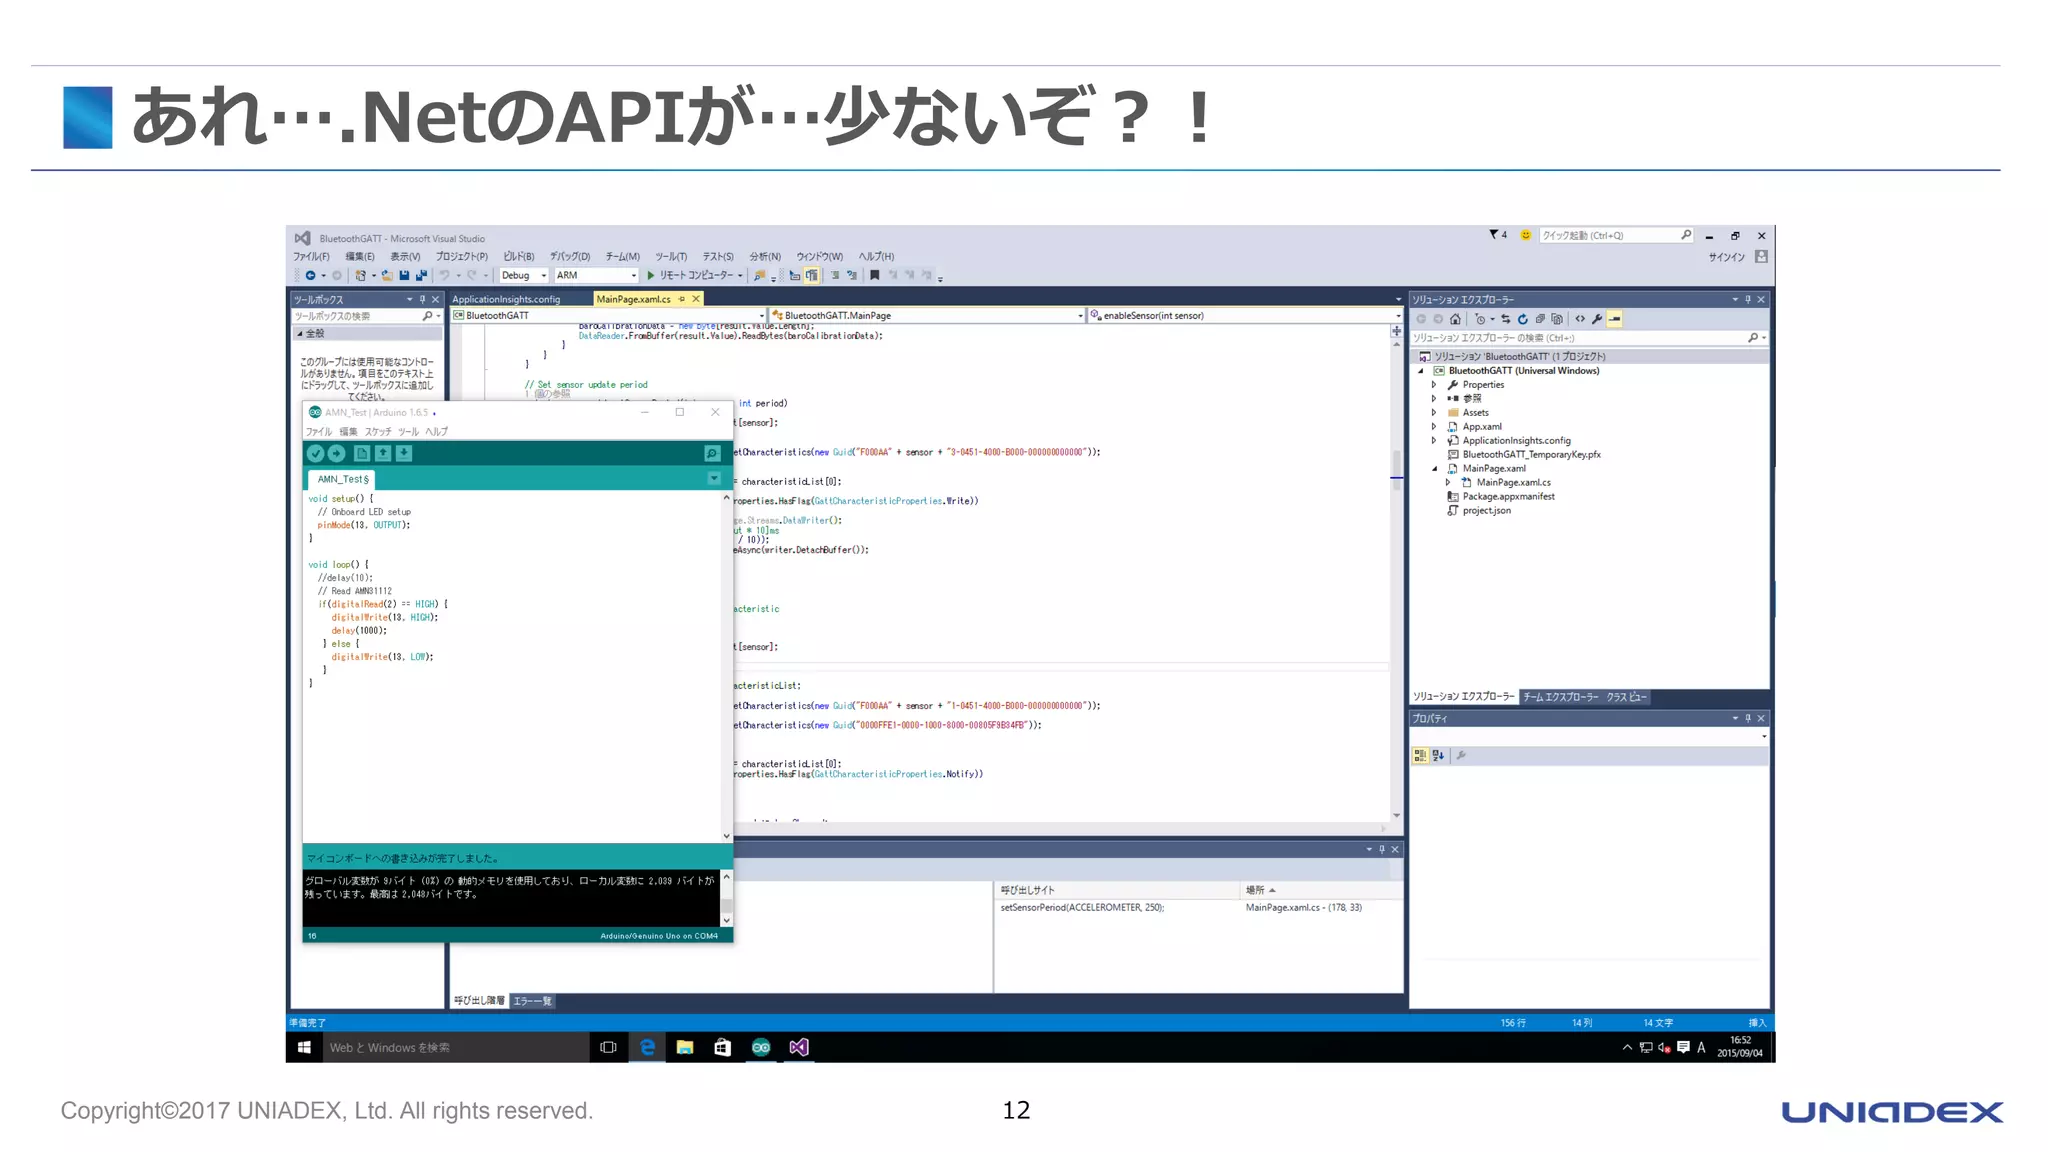Image resolution: width=2048 pixels, height=1152 pixels.
Task: Expand the Assets folder node
Action: (1434, 413)
